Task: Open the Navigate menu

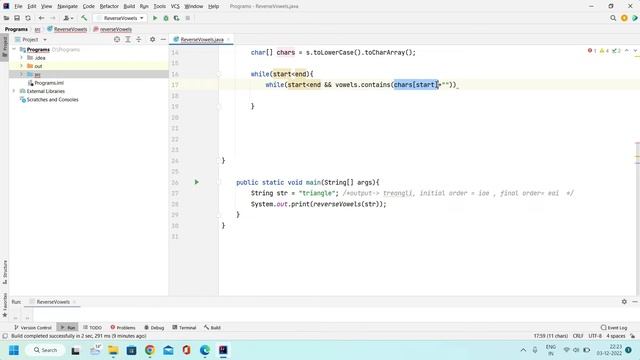Action: 67,6
